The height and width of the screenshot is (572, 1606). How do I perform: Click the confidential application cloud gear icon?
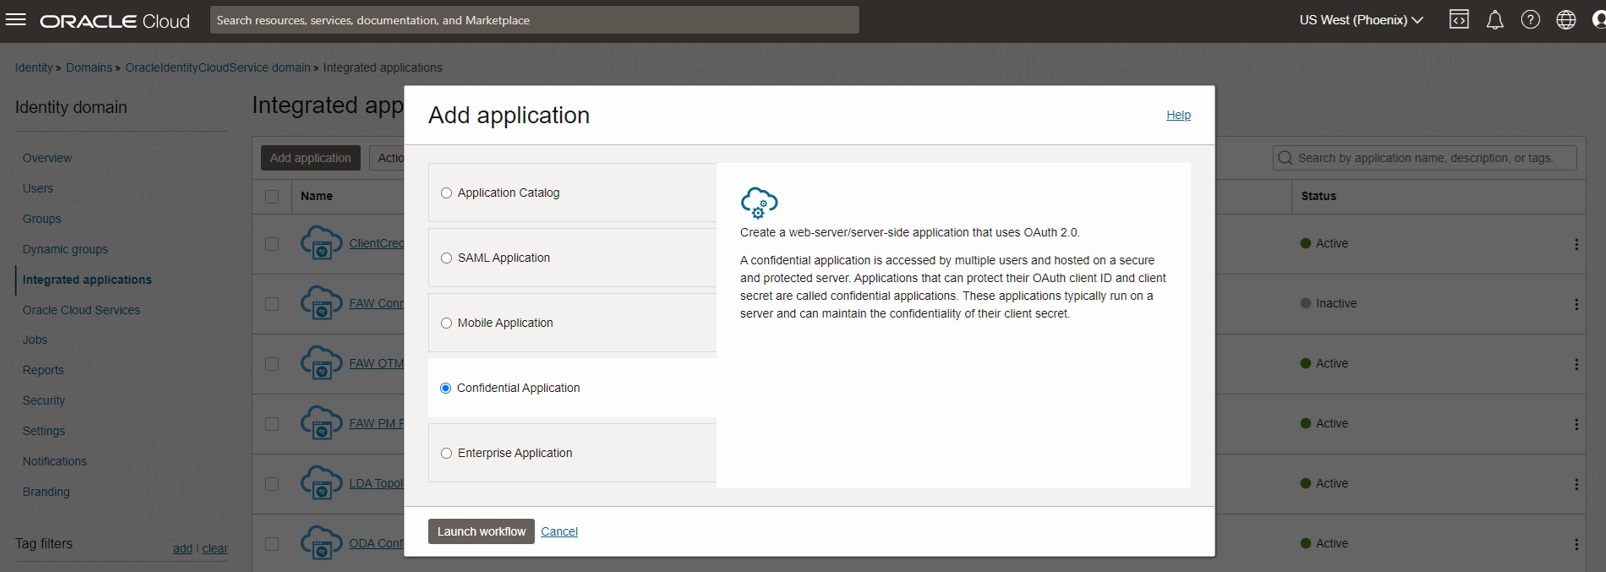(759, 203)
